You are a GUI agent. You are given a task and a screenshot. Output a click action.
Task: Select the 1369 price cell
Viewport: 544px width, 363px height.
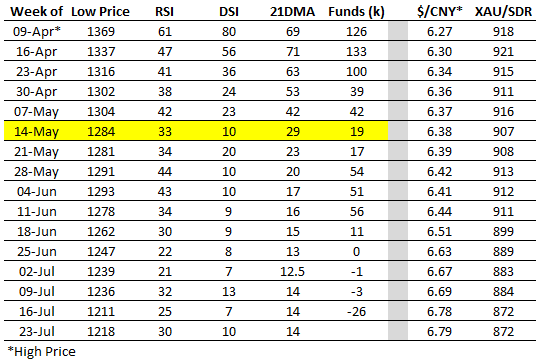(101, 32)
